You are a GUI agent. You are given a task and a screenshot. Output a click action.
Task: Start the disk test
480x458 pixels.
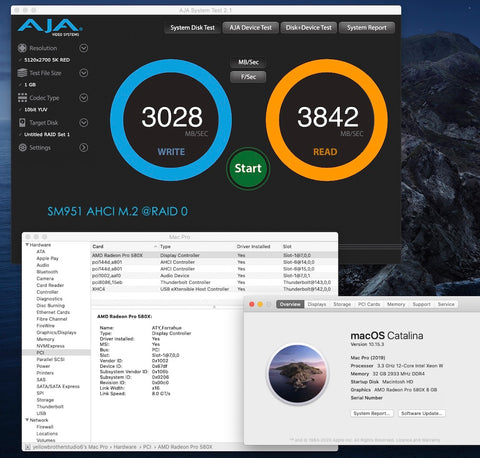[248, 168]
